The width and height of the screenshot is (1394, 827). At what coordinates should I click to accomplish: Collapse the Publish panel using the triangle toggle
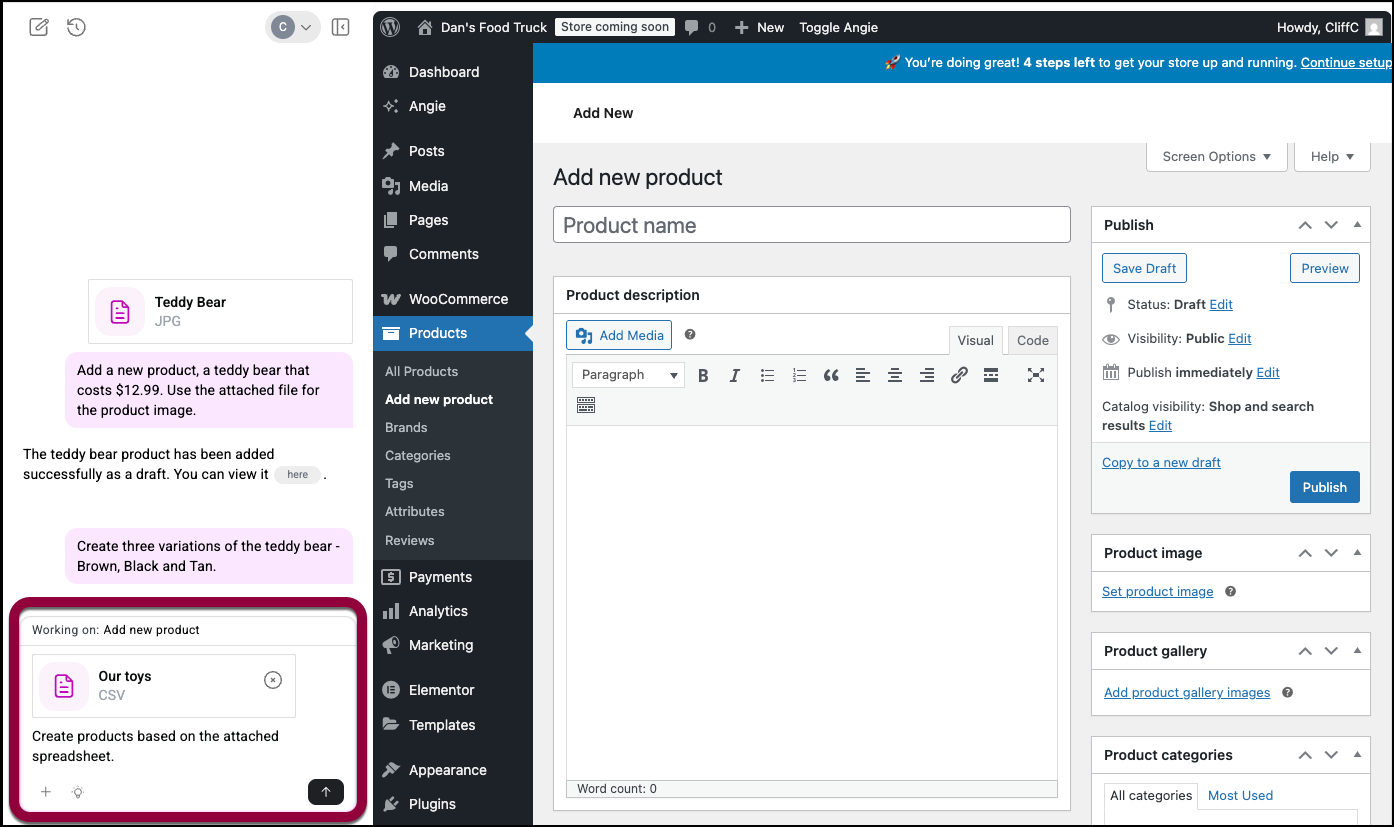point(1357,225)
